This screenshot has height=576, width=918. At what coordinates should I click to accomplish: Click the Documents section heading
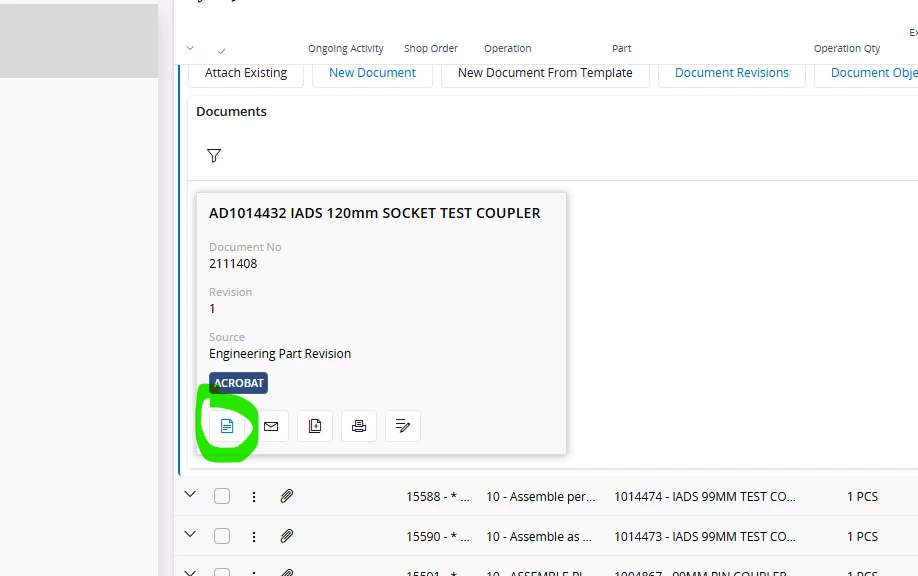tap(231, 112)
